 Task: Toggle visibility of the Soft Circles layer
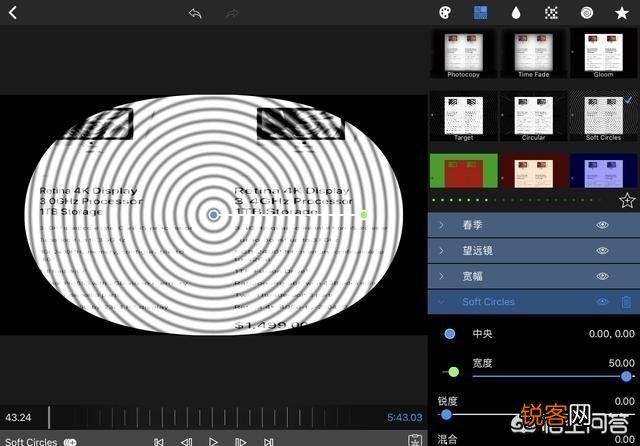coord(602,302)
